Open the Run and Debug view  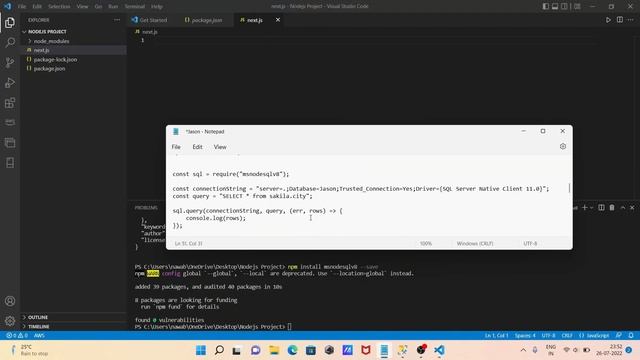coord(10,82)
